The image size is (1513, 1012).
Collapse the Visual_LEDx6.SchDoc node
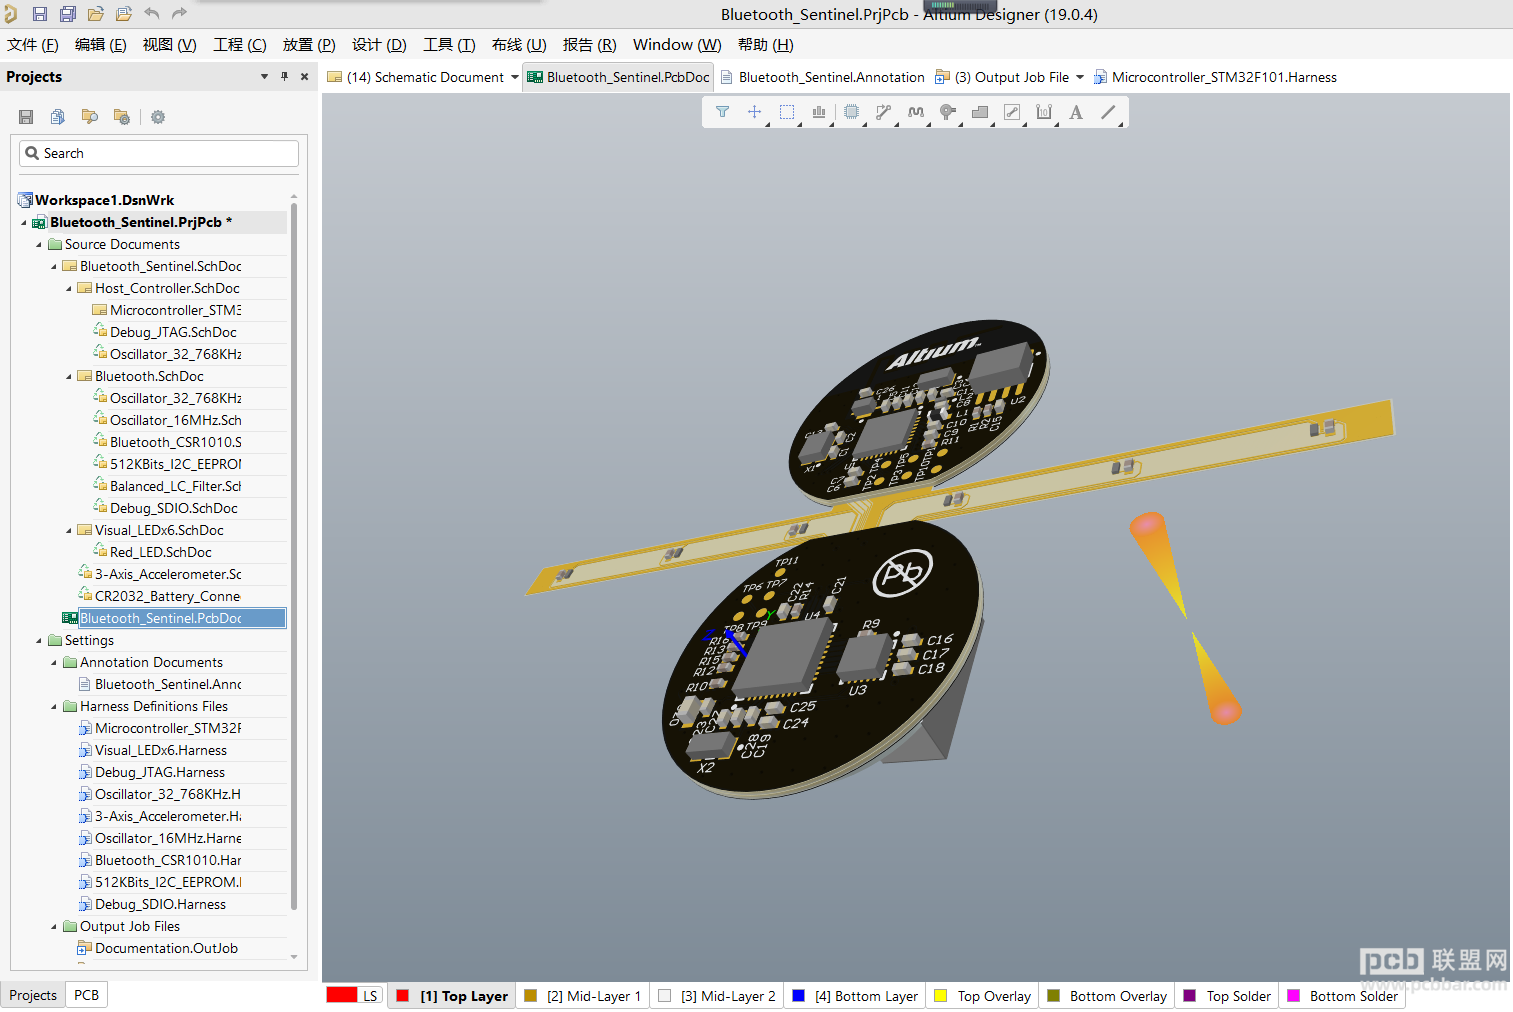tap(69, 530)
